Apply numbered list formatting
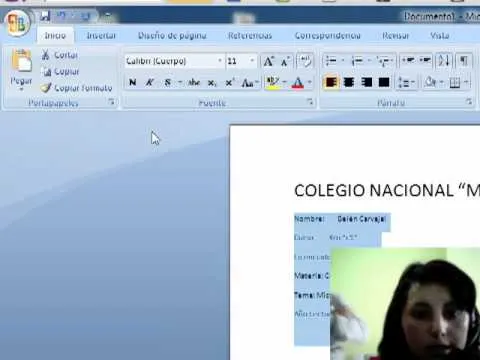 pyautogui.click(x=357, y=61)
